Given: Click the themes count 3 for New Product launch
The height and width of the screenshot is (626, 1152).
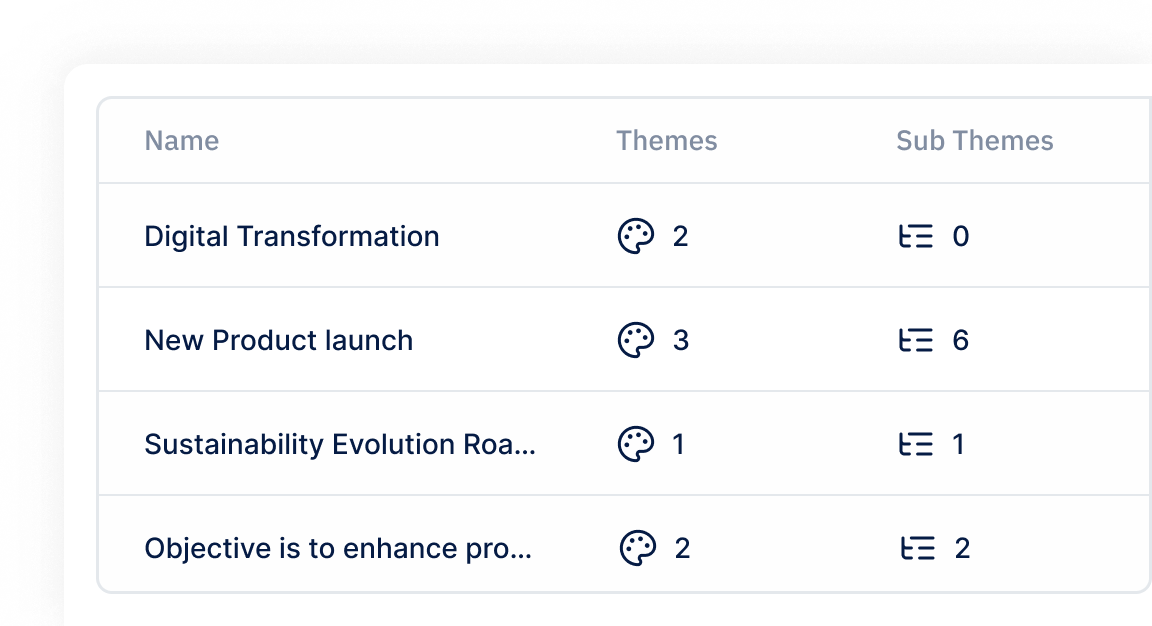Looking at the screenshot, I should click(680, 340).
